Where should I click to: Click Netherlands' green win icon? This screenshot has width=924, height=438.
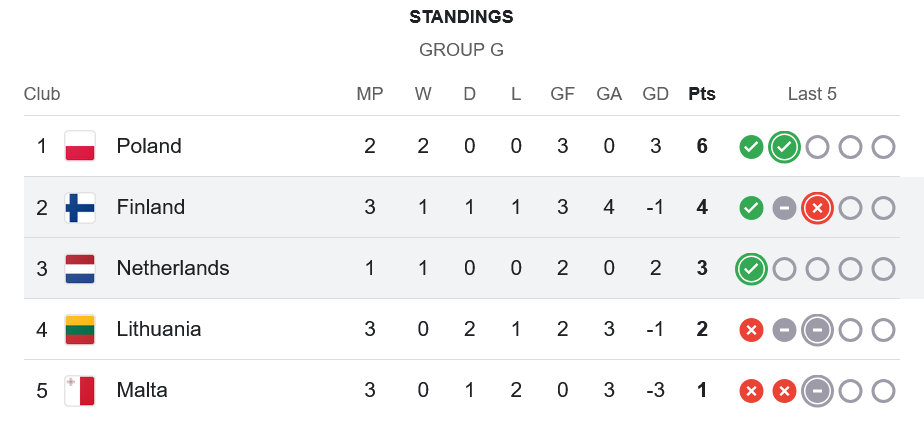(x=751, y=269)
